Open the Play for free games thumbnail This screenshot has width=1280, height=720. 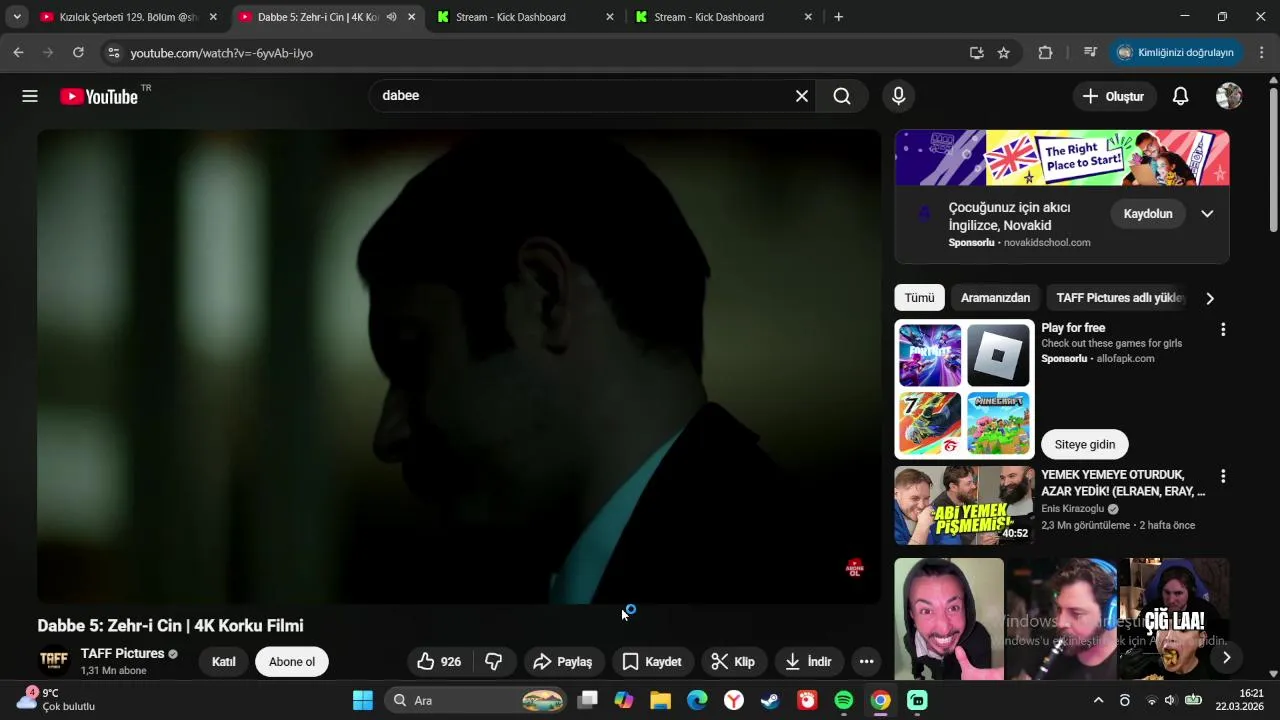(964, 389)
